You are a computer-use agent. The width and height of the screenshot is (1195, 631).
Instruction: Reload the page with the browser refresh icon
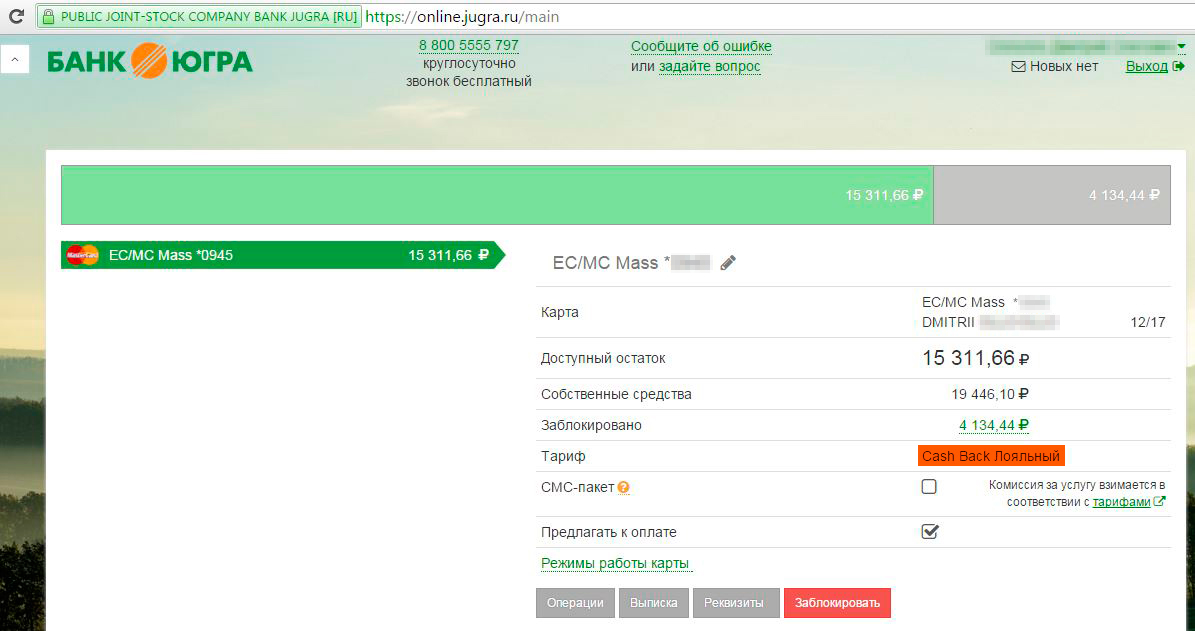pyautogui.click(x=13, y=17)
